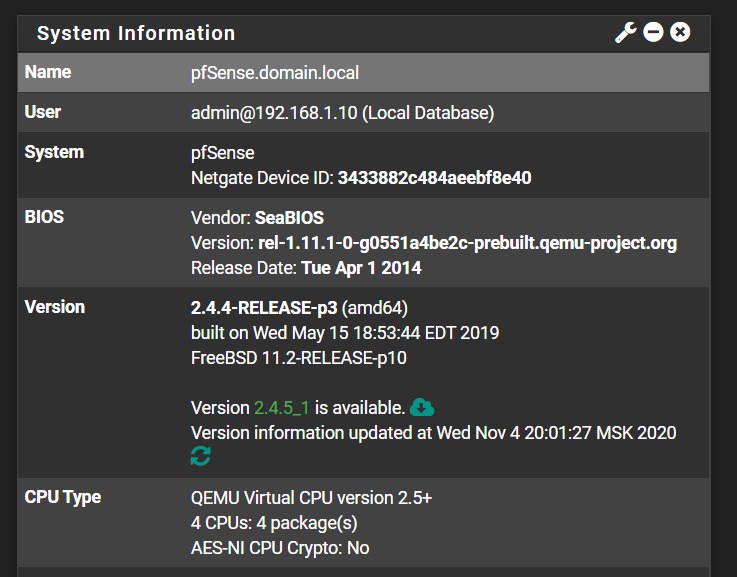The width and height of the screenshot is (737, 577).
Task: Select the hostname pfSense.domain.local
Action: [x=275, y=73]
